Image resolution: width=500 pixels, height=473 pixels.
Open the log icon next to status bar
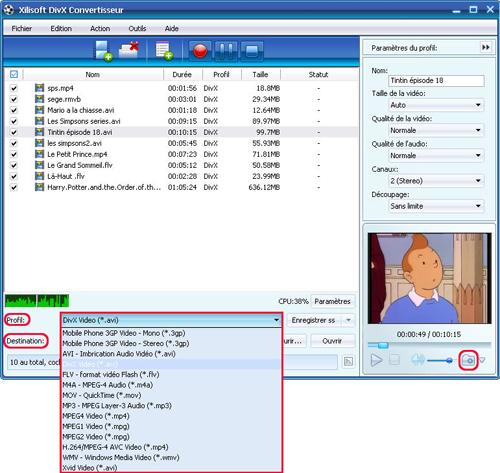coord(348,362)
